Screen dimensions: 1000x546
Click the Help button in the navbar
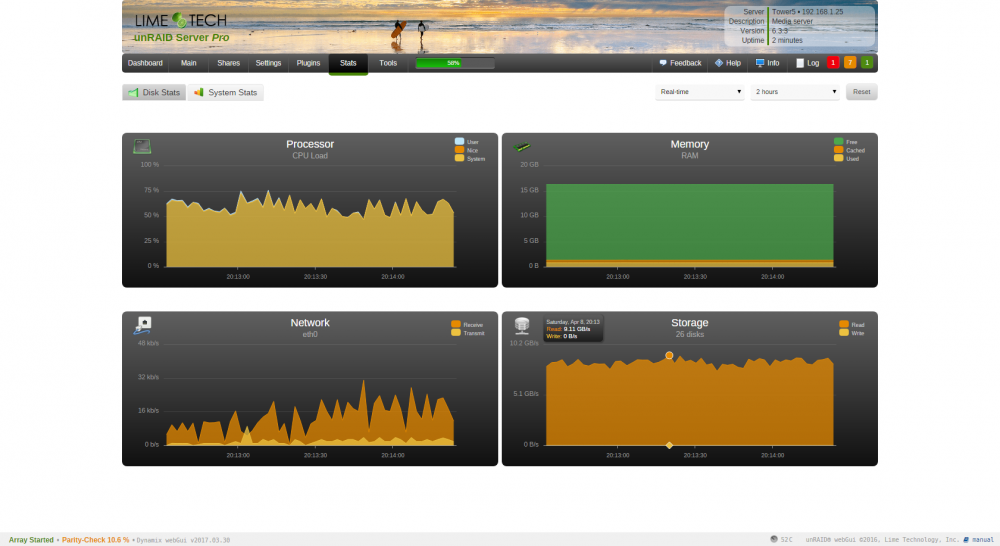728,63
